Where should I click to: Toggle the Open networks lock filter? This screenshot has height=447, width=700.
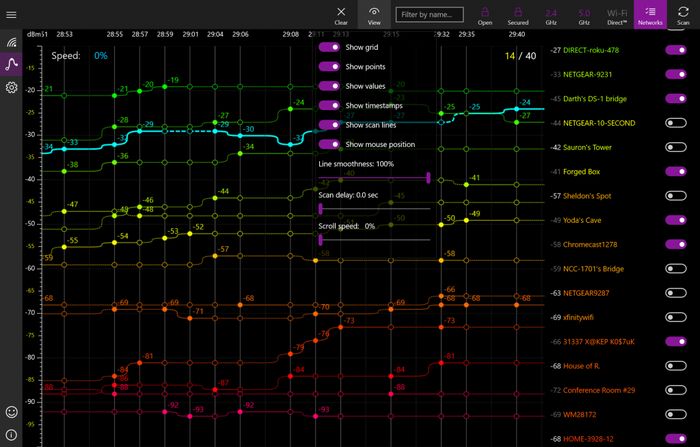(x=485, y=14)
